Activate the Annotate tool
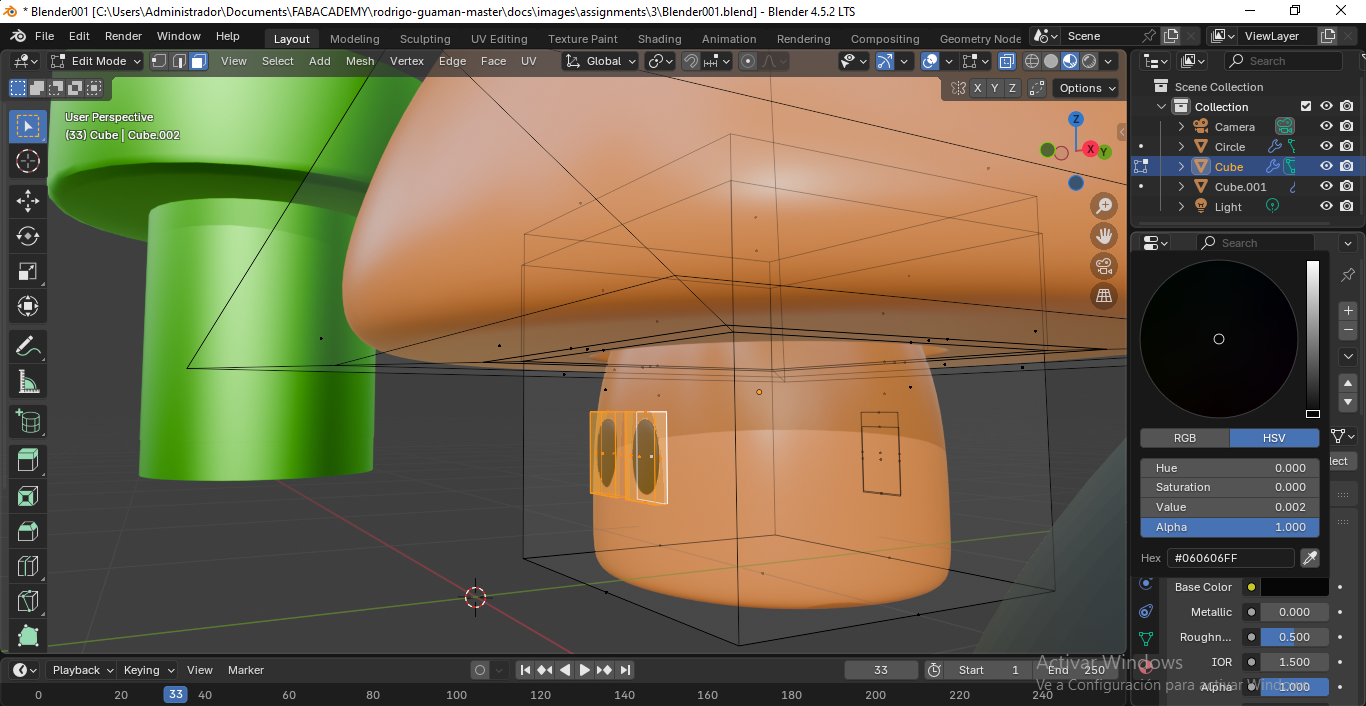This screenshot has width=1366, height=706. coord(27,346)
